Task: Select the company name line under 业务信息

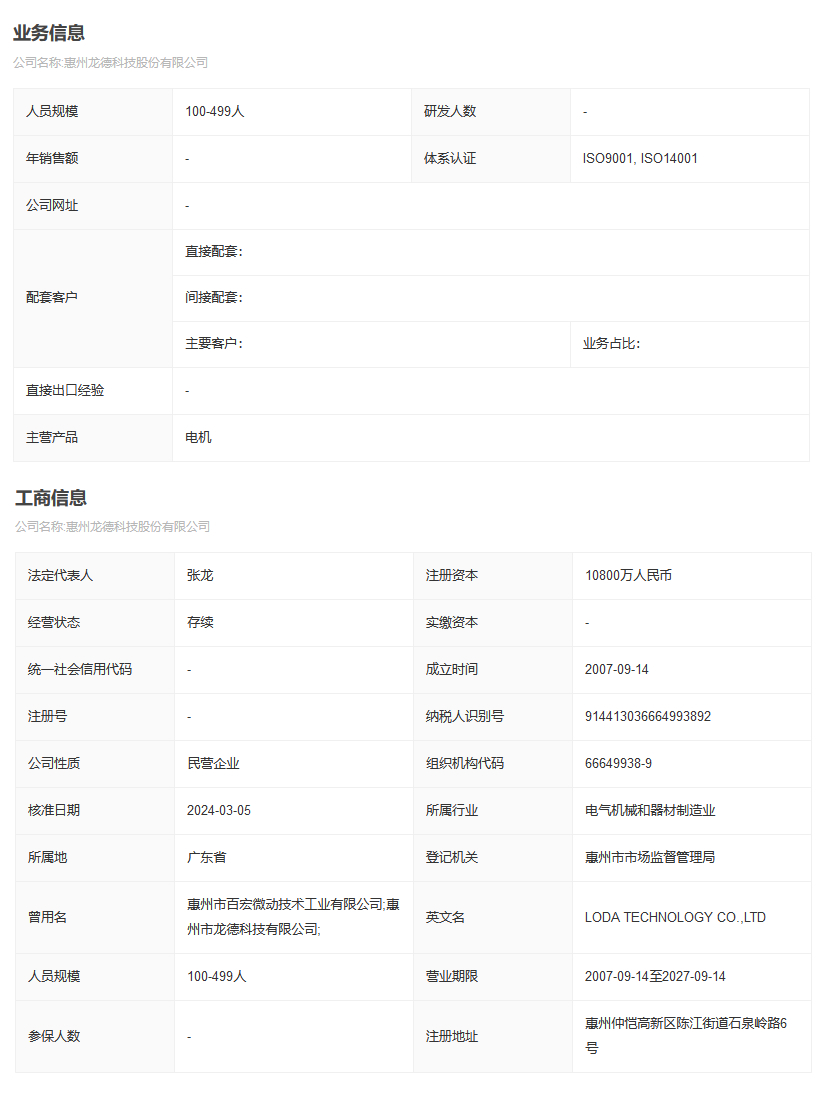Action: click(x=111, y=62)
